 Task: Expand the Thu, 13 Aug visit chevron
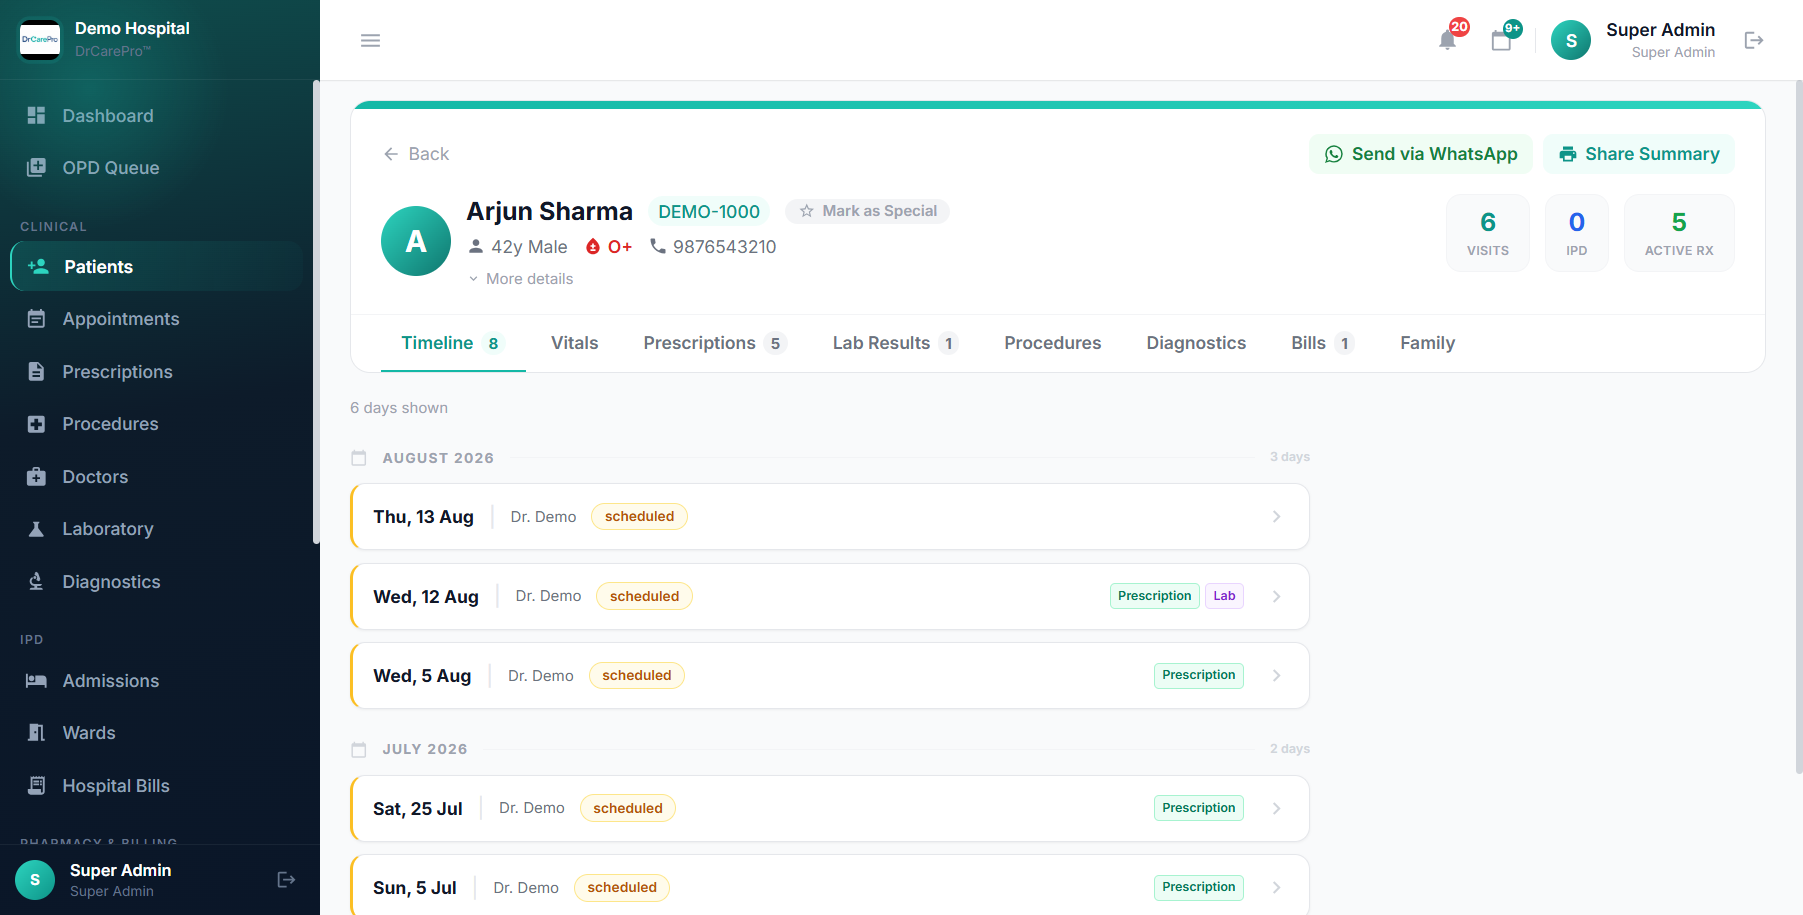coord(1276,517)
